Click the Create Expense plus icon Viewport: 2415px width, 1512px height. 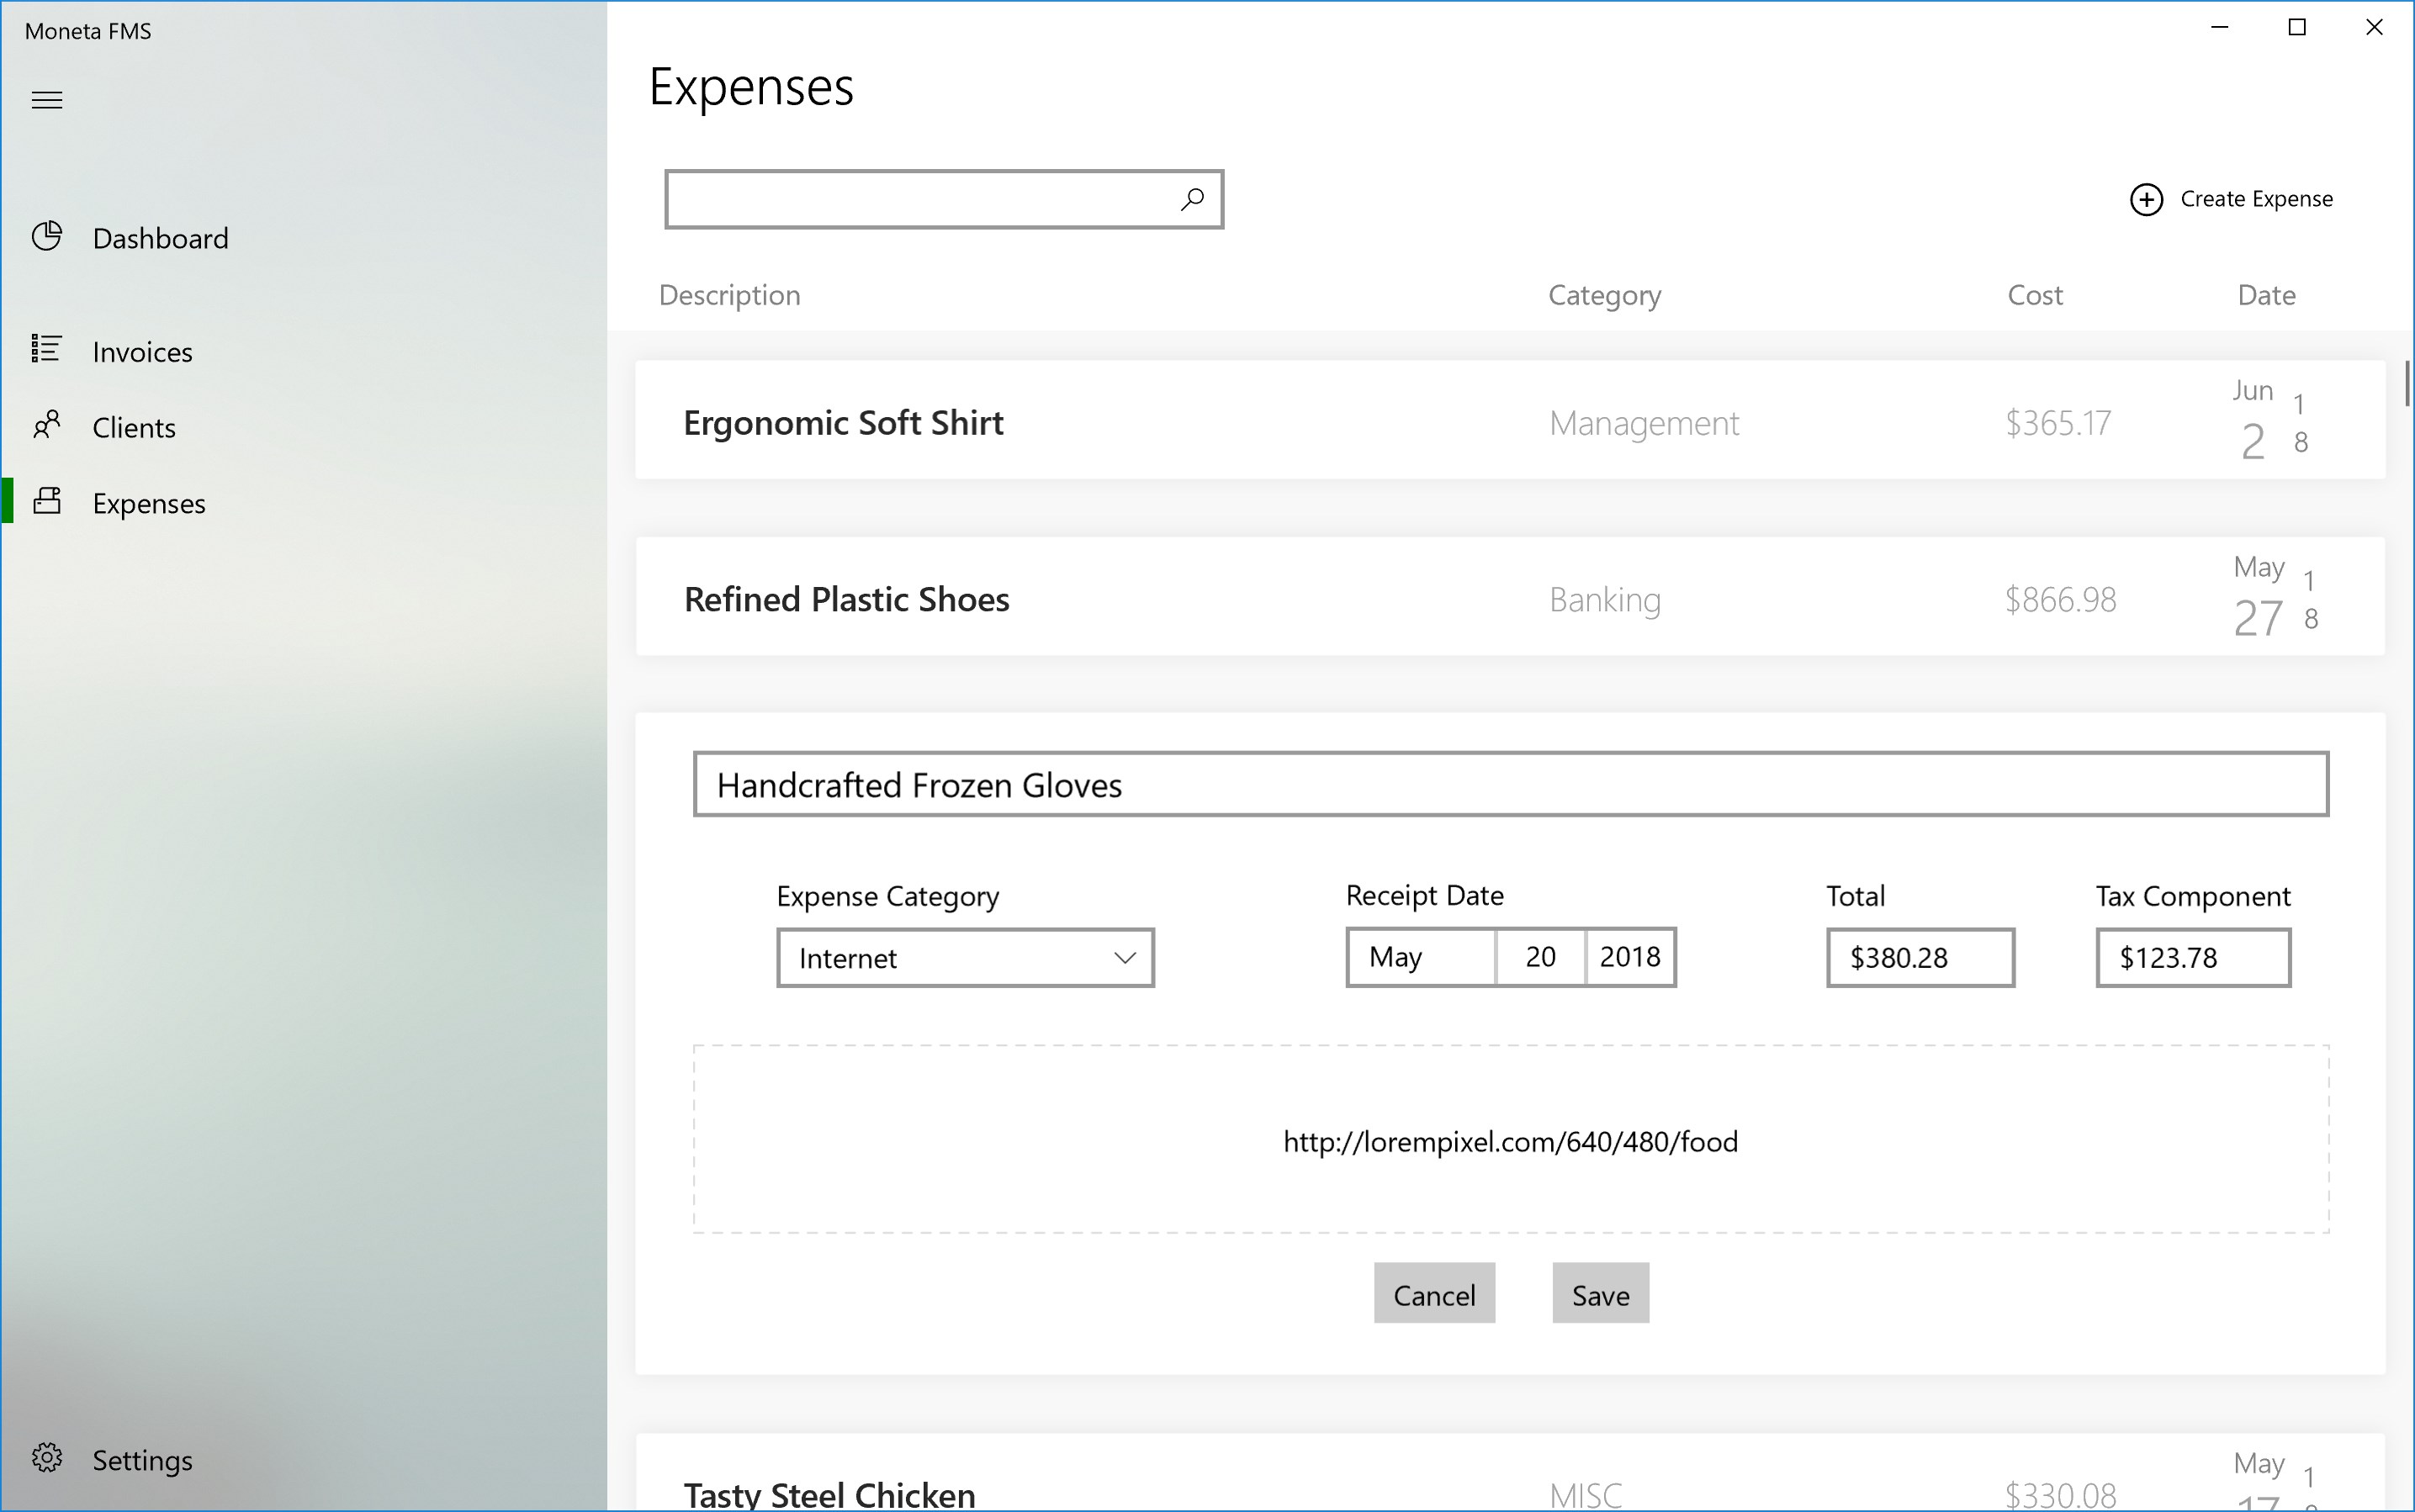[2146, 199]
